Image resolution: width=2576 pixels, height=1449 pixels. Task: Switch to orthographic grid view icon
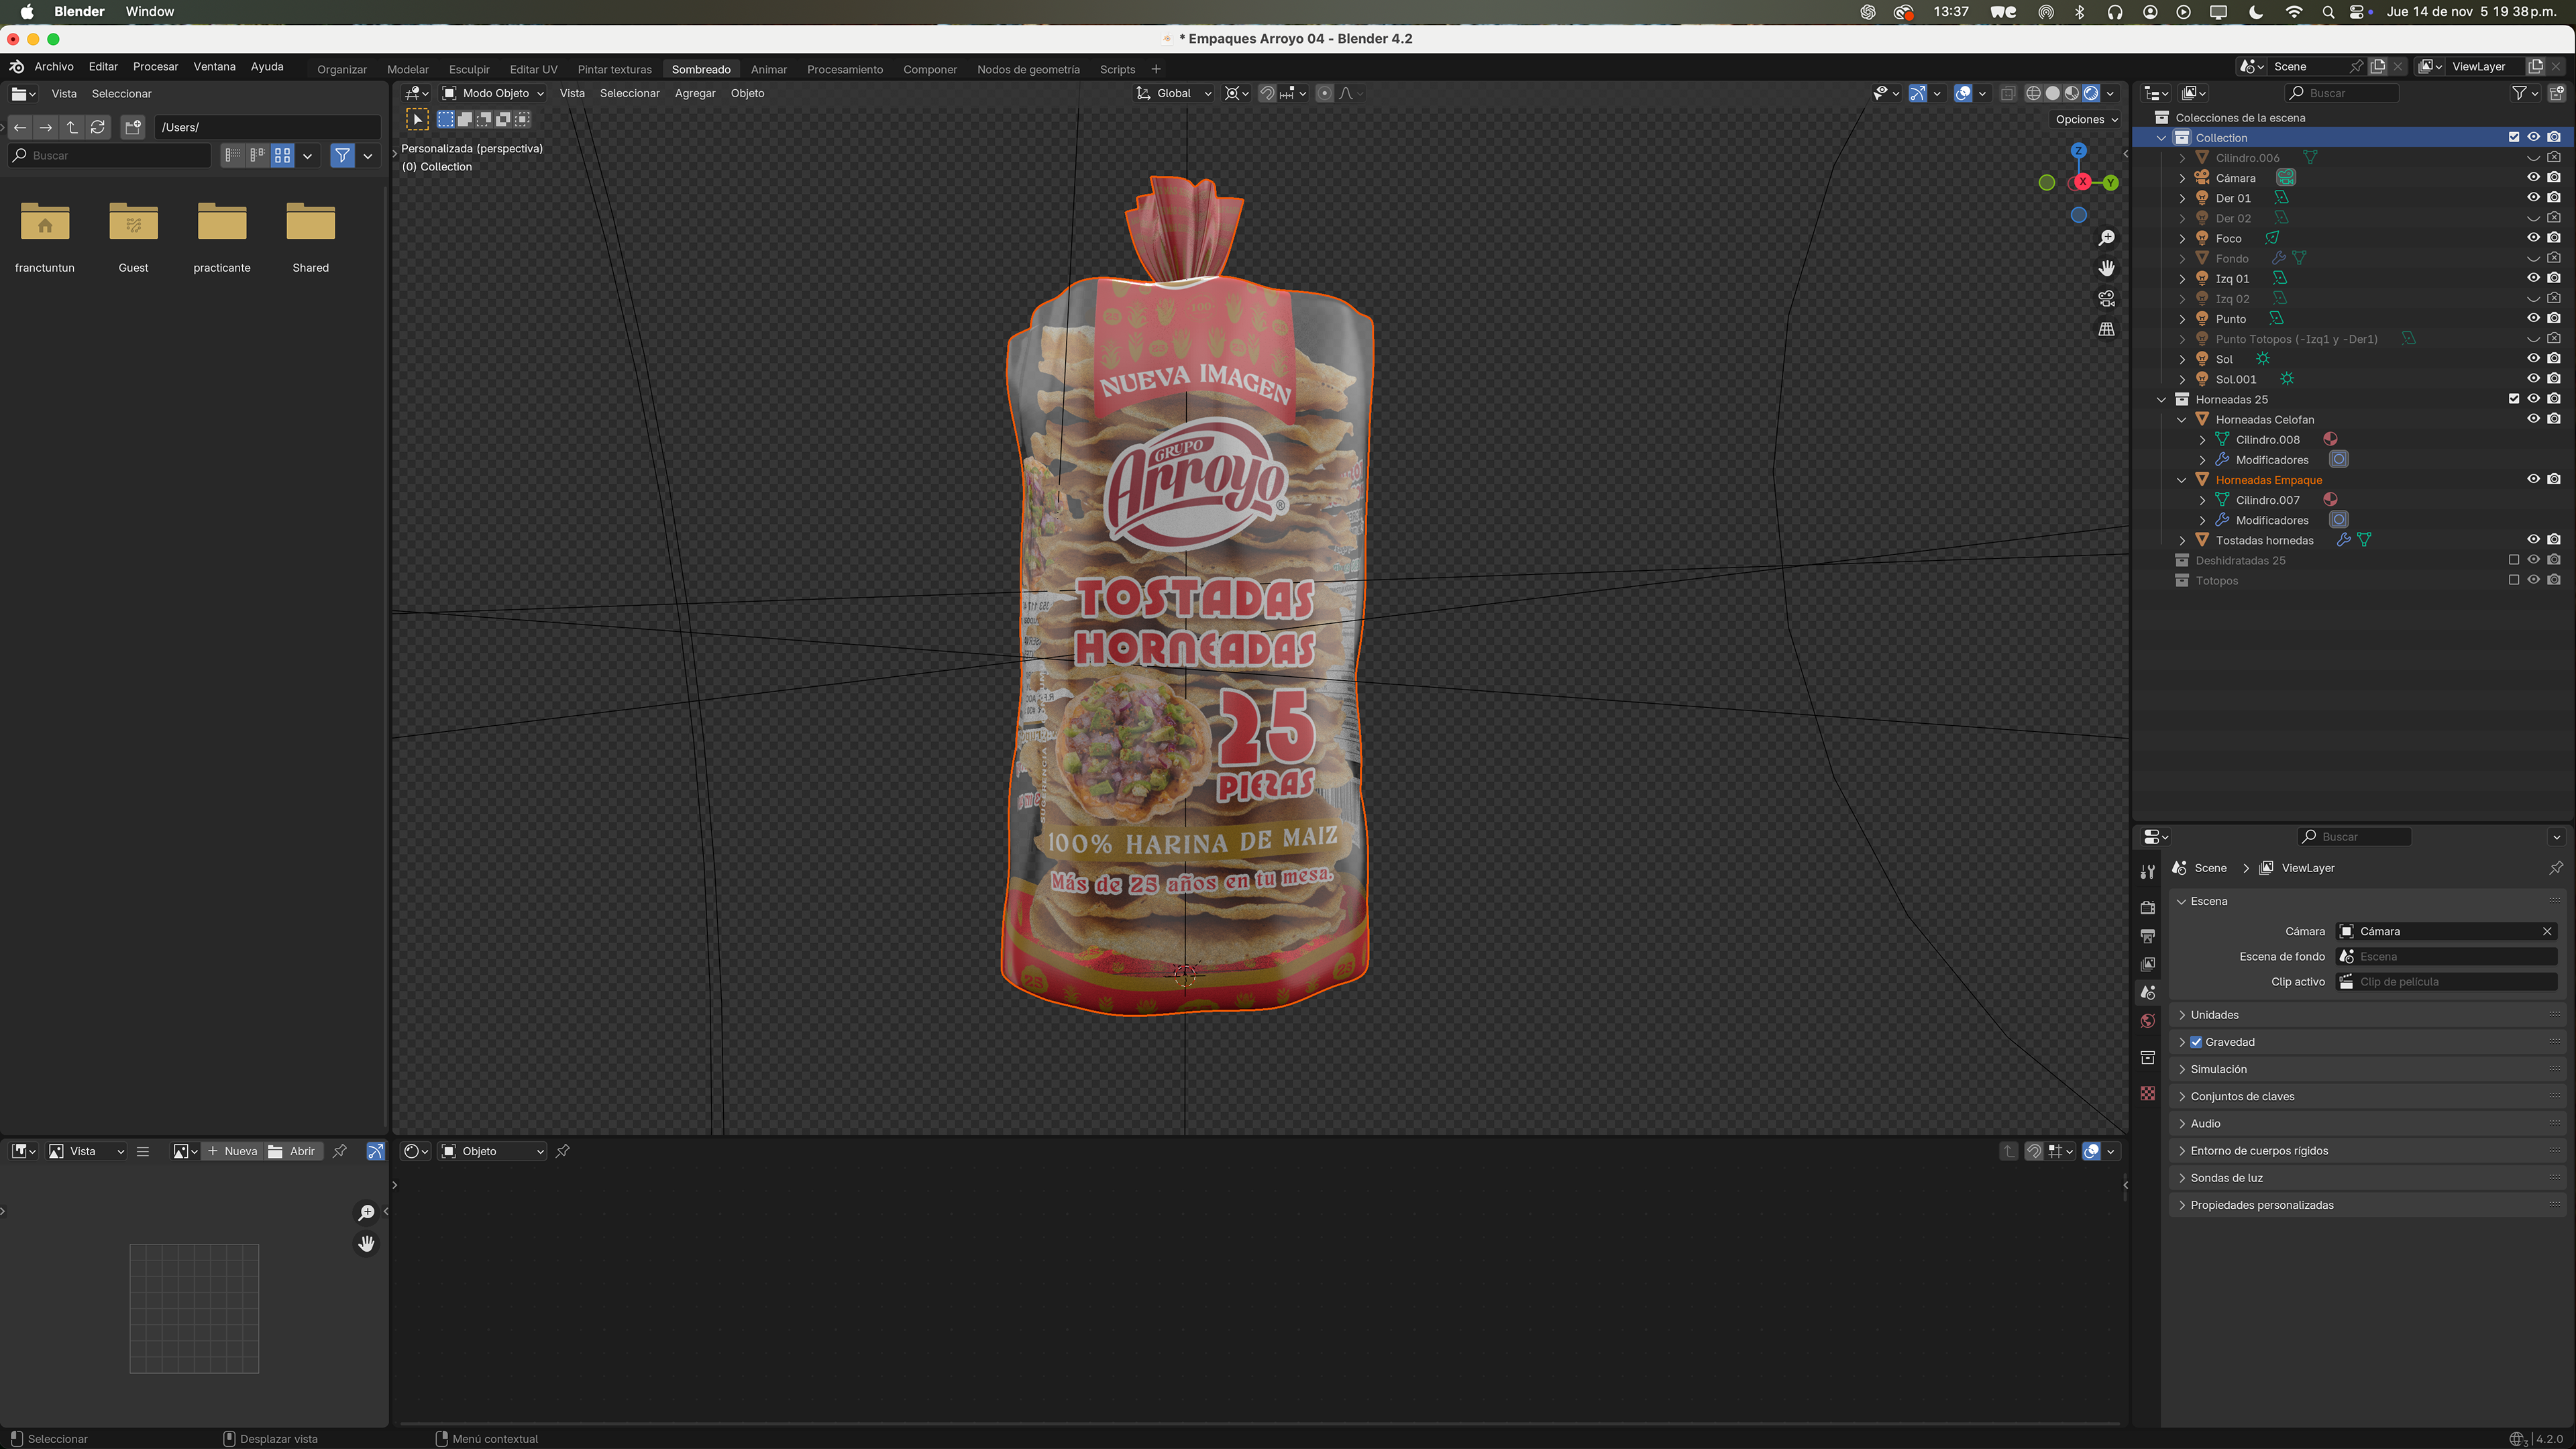pos(2106,329)
